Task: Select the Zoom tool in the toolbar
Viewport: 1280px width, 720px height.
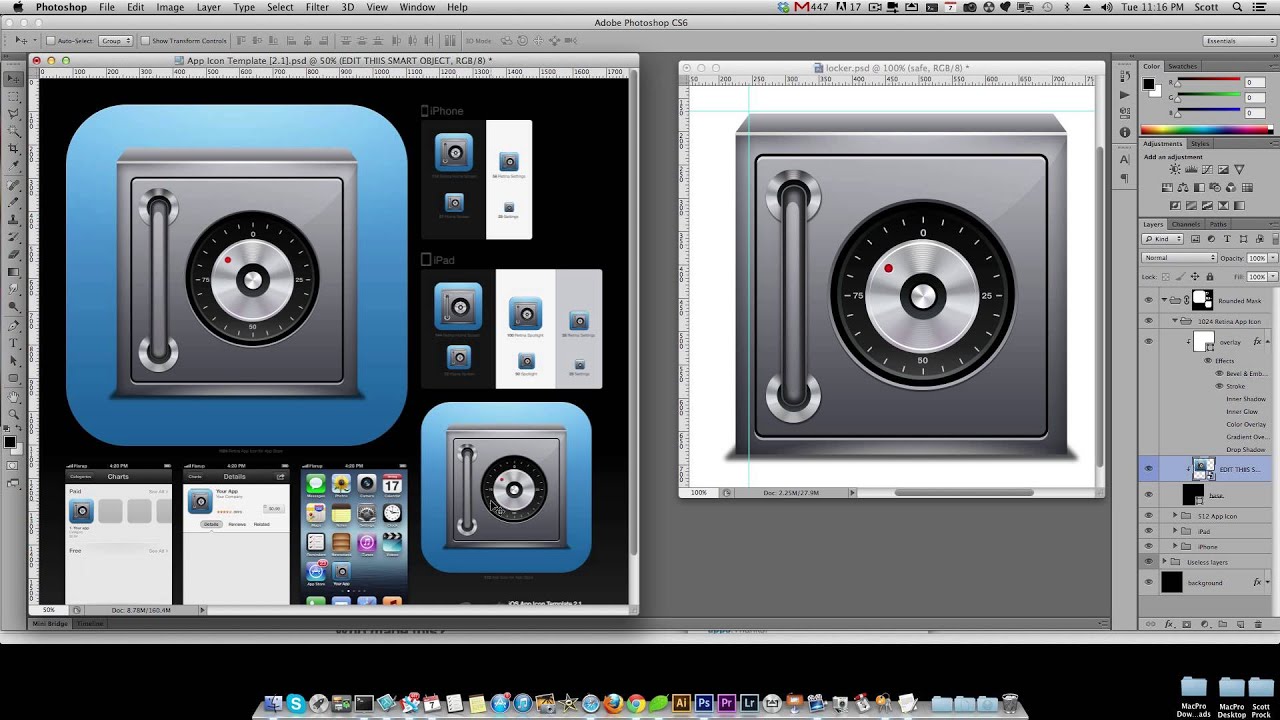Action: coord(13,415)
